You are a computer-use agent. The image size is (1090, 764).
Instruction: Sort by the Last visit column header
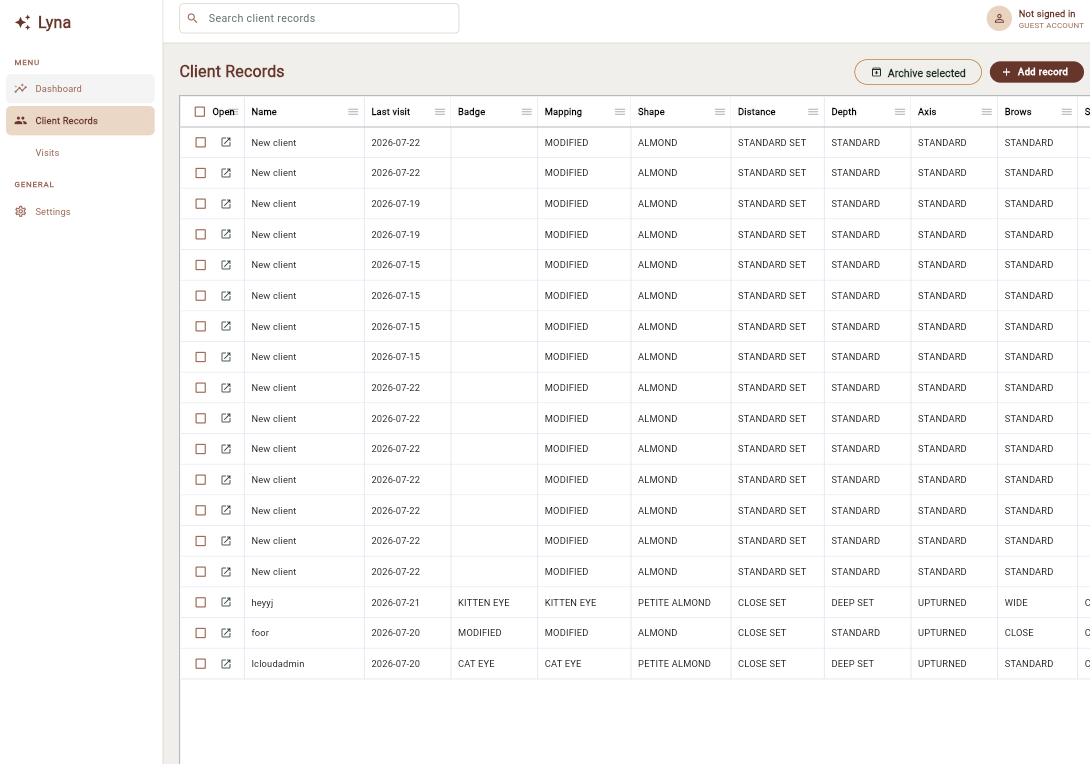coord(391,112)
